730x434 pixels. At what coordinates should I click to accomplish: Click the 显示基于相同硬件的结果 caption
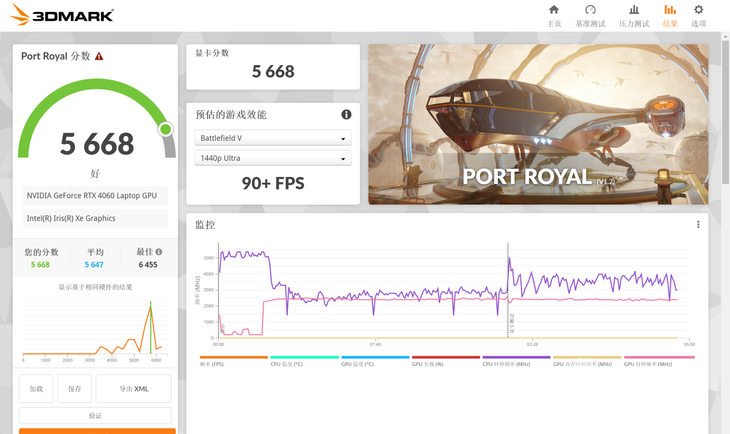click(95, 287)
